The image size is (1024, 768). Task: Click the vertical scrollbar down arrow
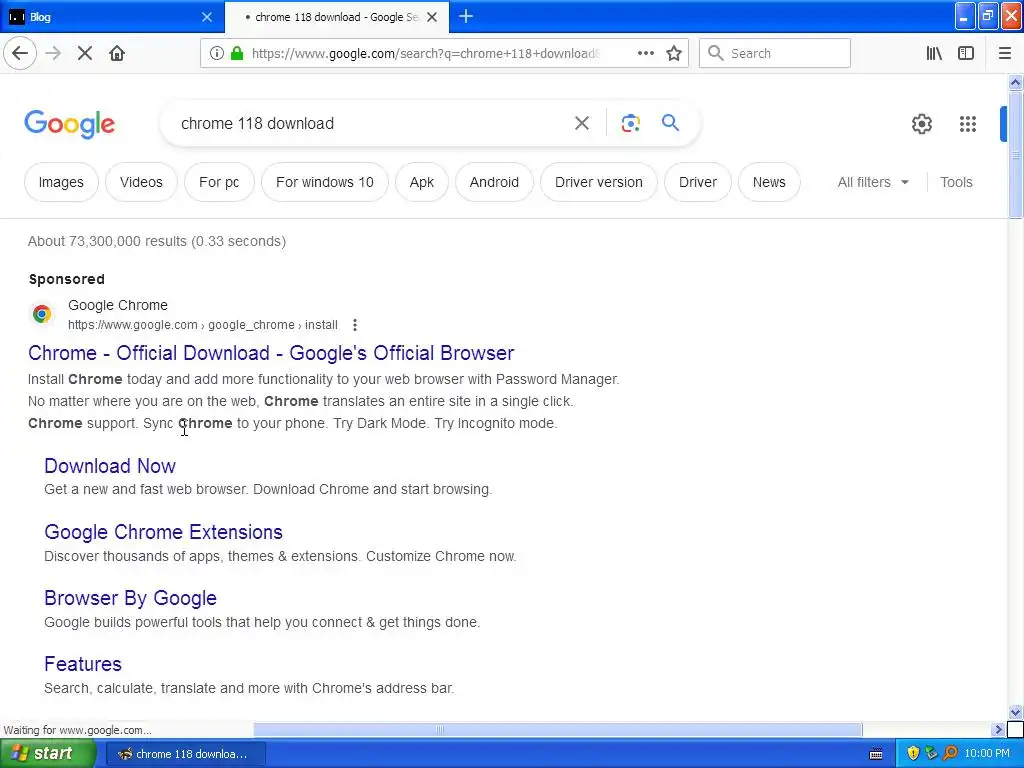click(x=1015, y=711)
